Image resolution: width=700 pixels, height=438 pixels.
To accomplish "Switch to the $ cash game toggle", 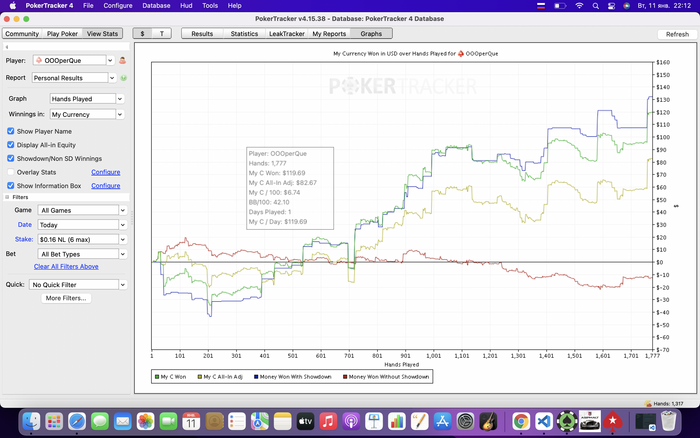I will pos(142,33).
